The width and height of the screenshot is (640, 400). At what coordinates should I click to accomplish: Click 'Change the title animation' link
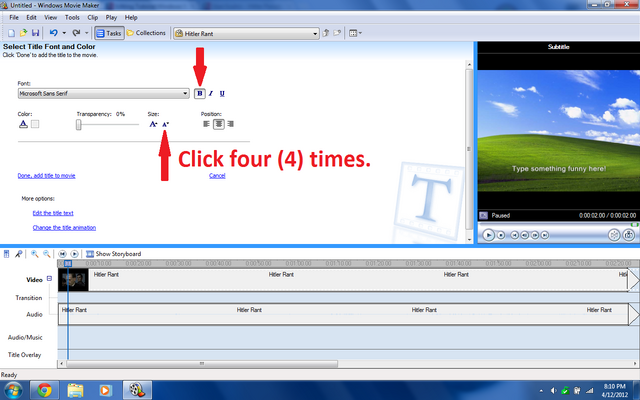64,228
